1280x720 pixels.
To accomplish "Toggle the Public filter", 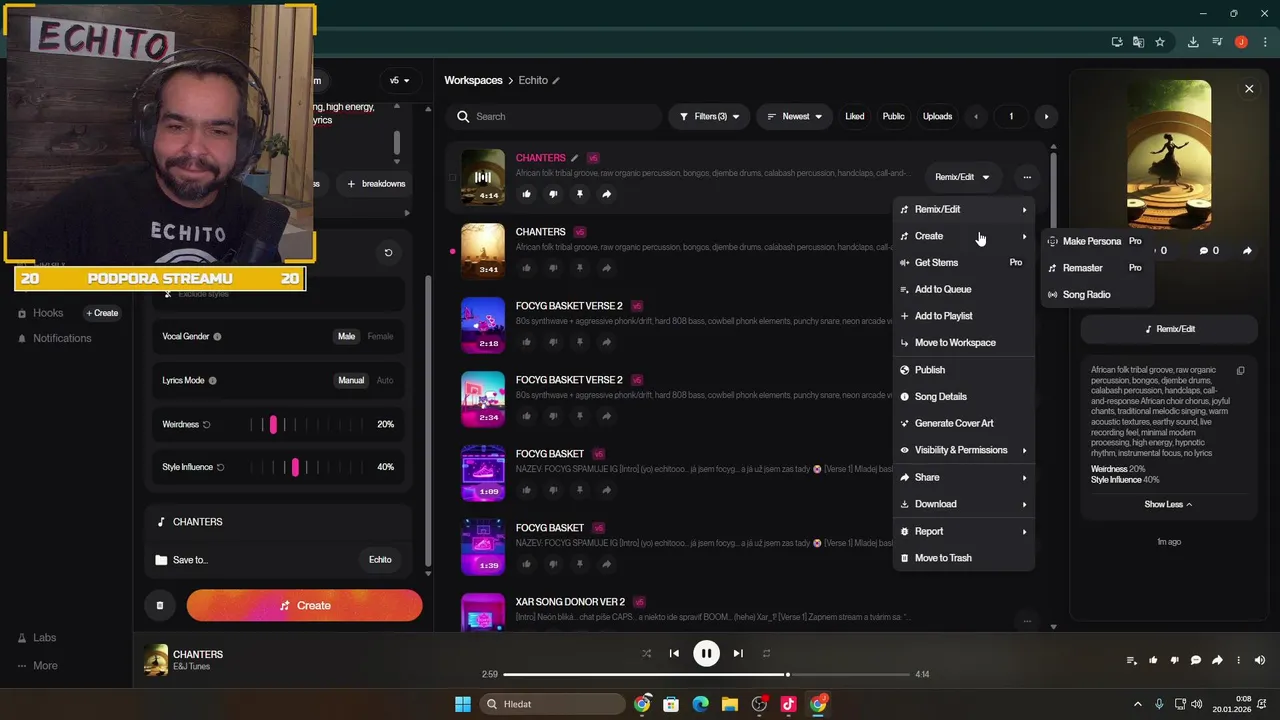I will (x=893, y=117).
